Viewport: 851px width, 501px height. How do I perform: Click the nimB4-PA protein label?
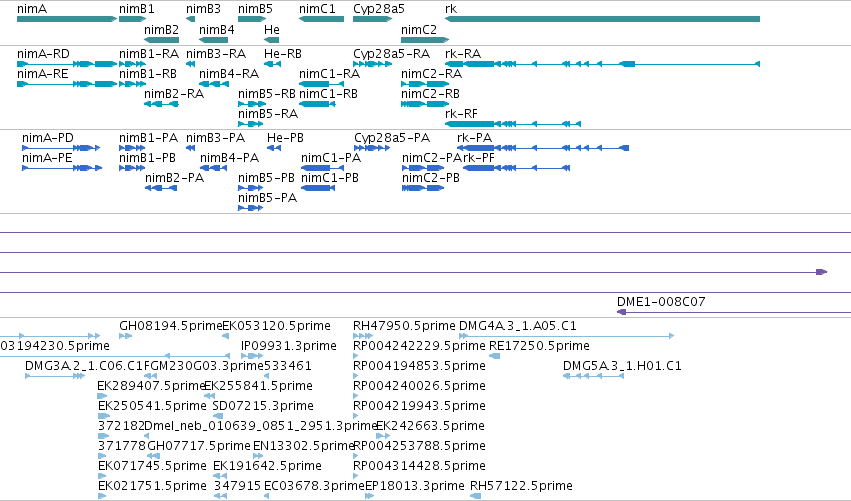tap(230, 158)
